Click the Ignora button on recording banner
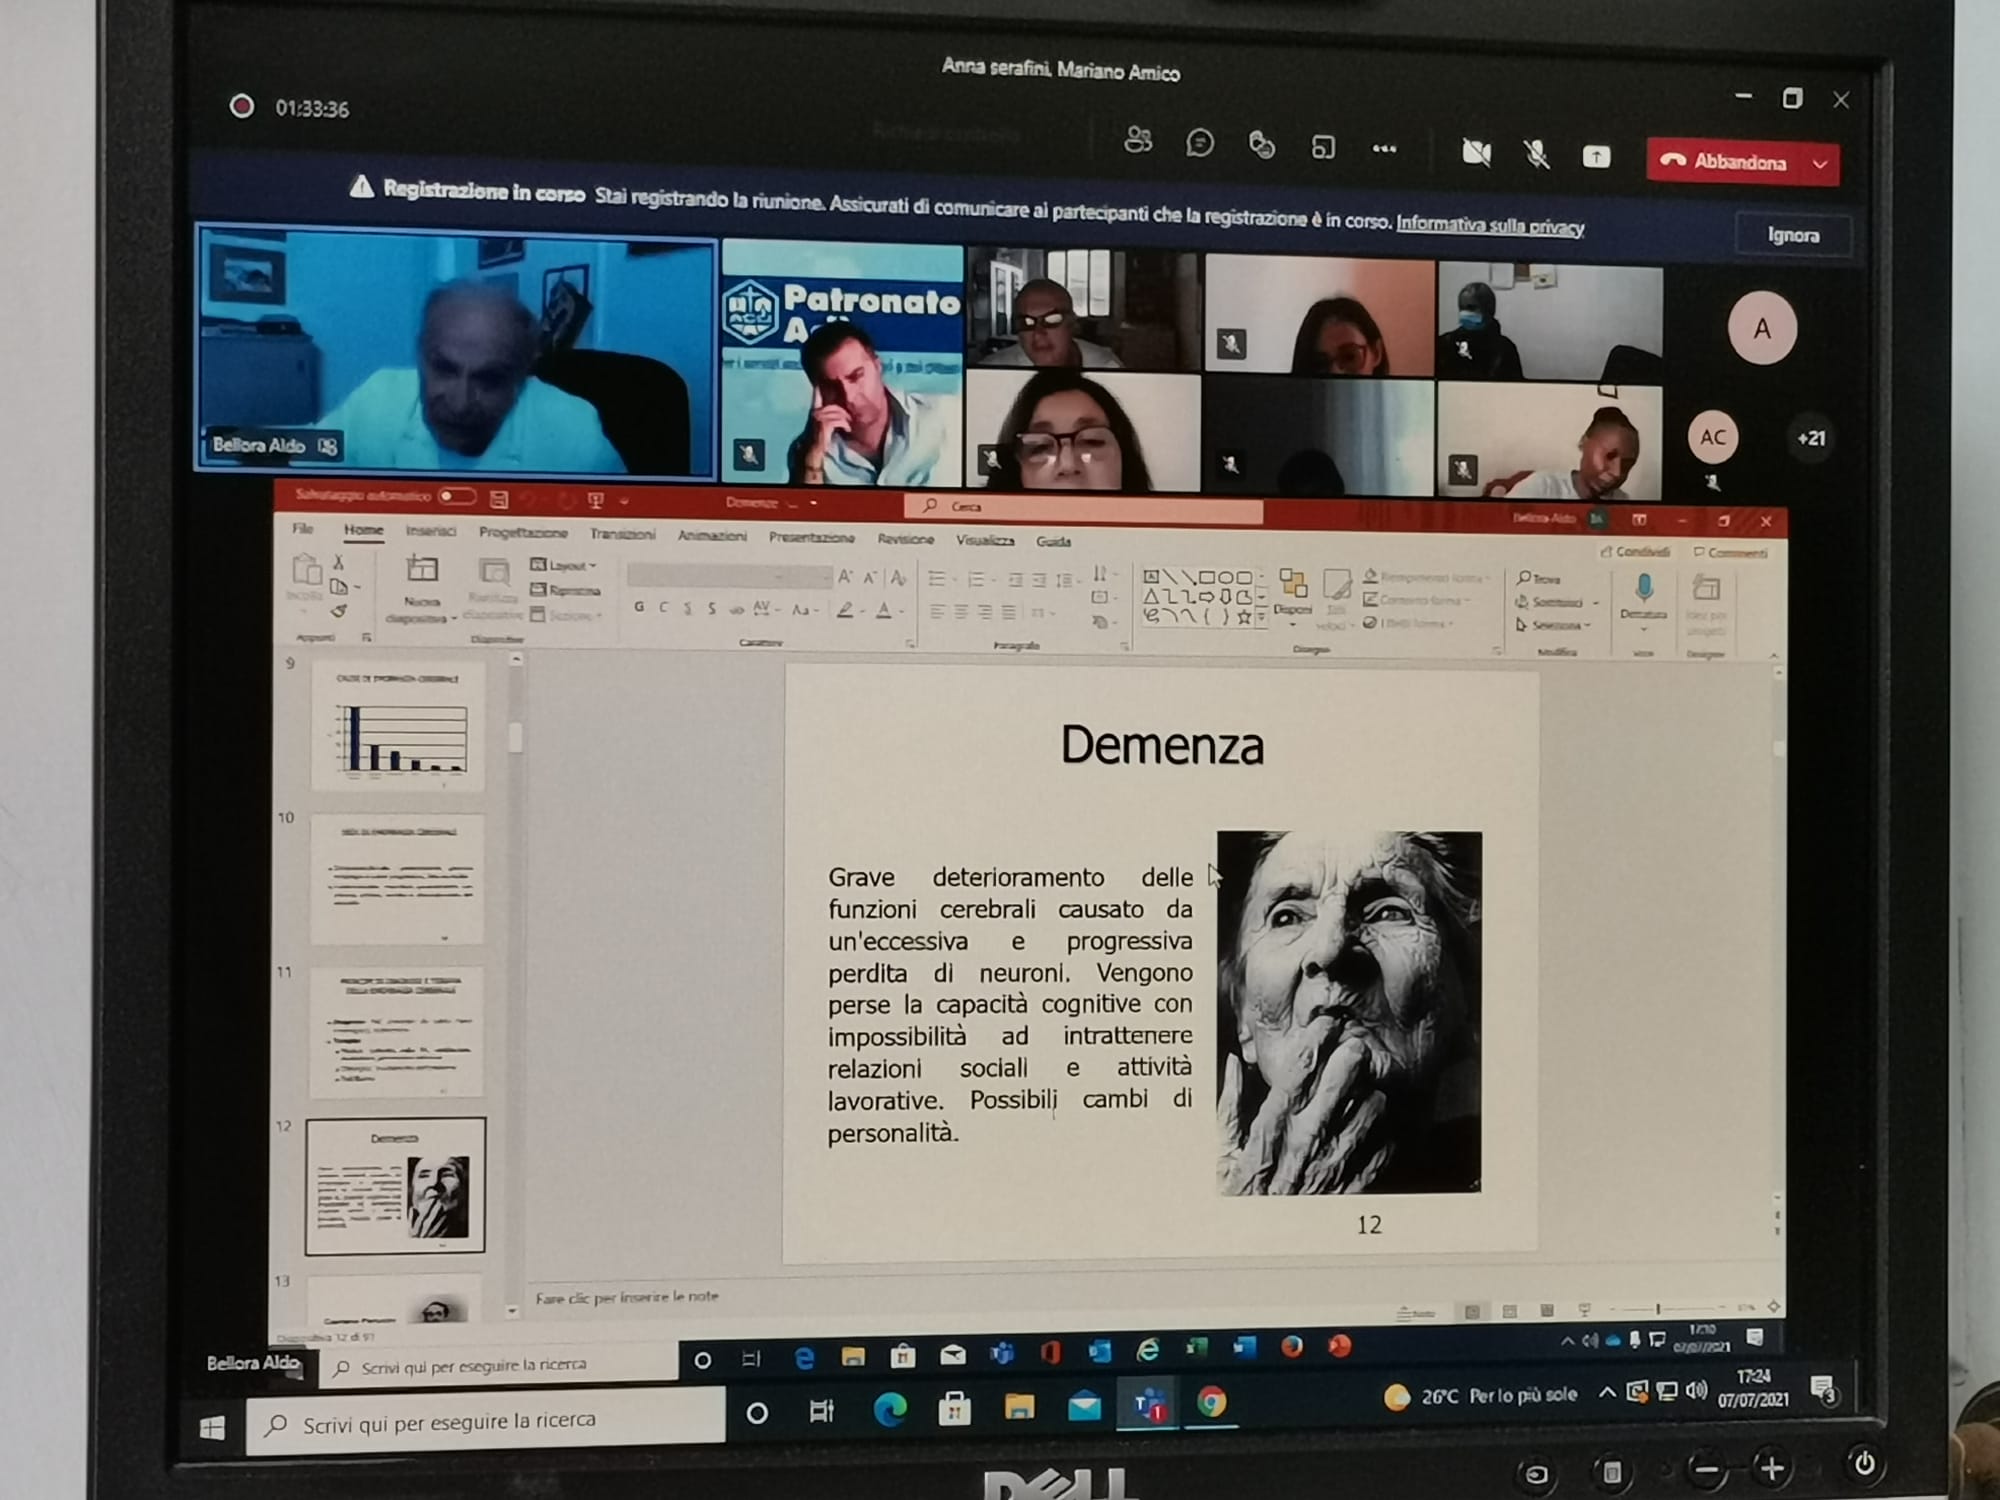 pos(1792,236)
